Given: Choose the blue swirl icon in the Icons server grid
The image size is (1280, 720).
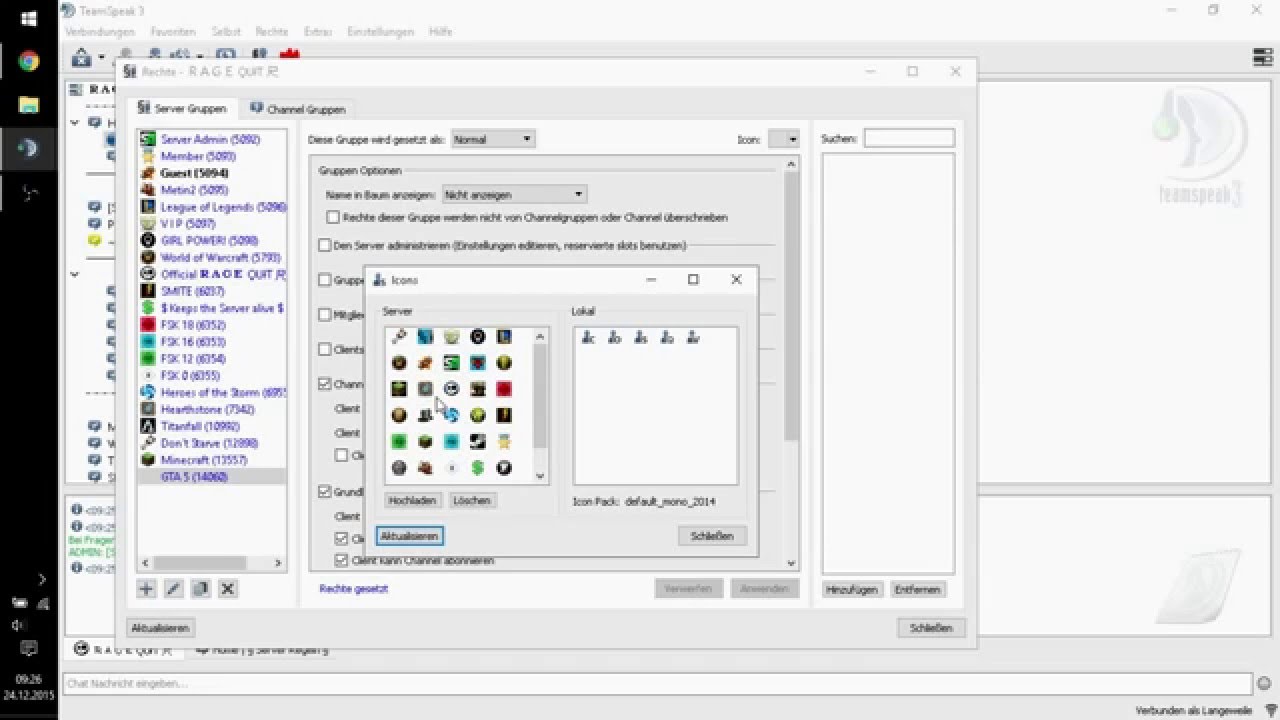Looking at the screenshot, I should (451, 415).
